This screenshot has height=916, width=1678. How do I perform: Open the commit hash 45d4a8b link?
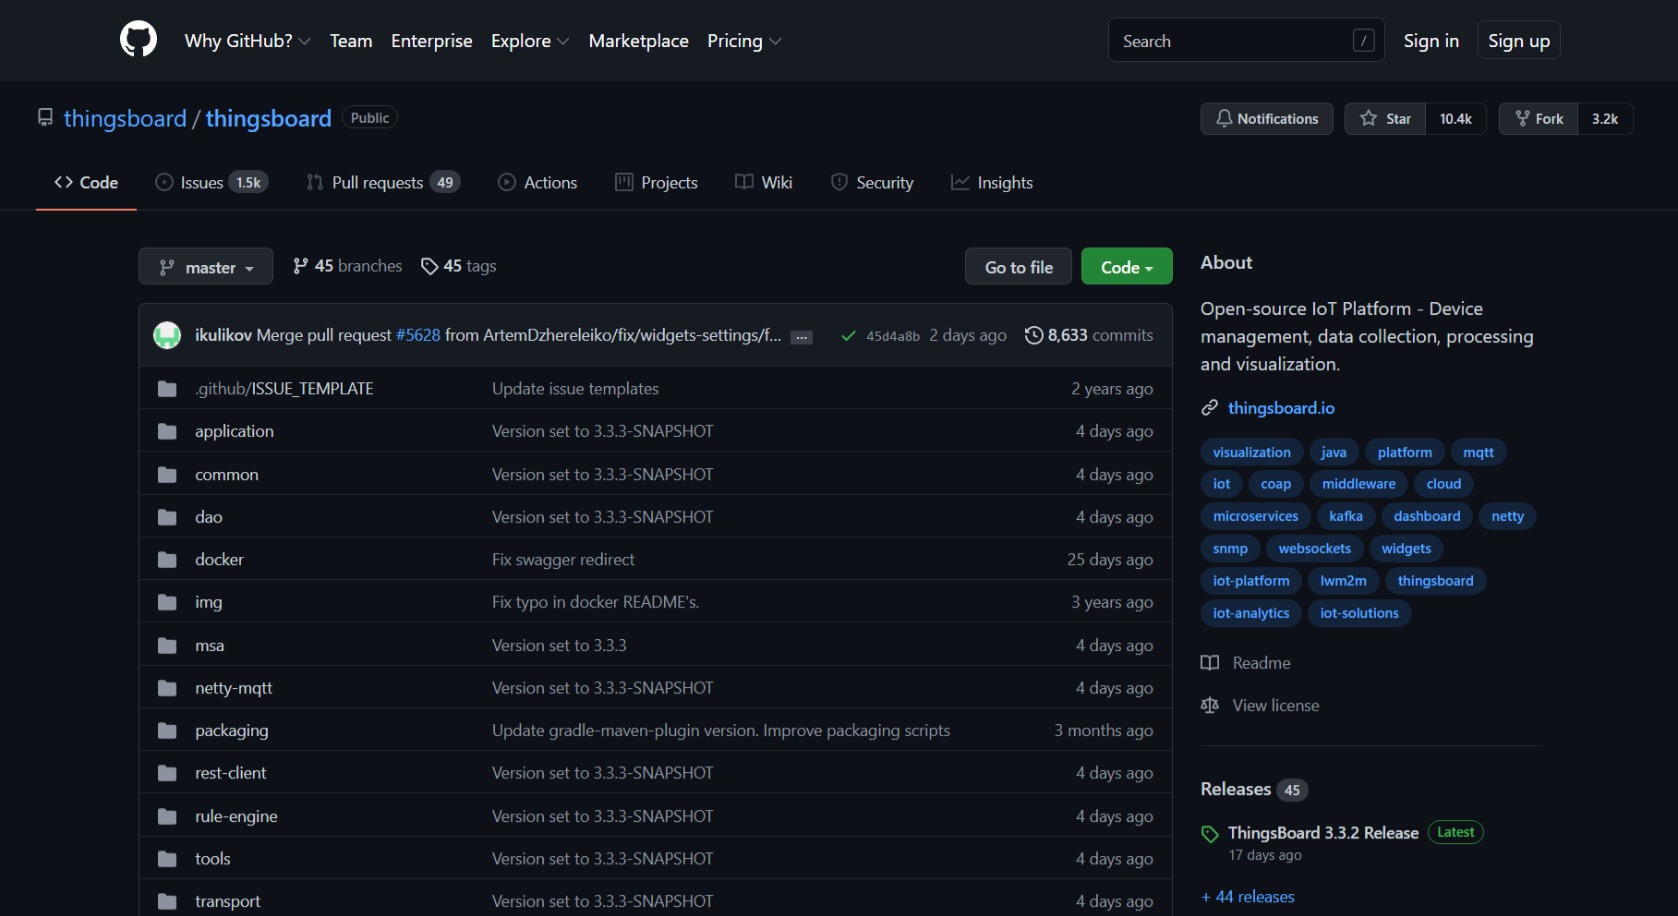tap(893, 336)
